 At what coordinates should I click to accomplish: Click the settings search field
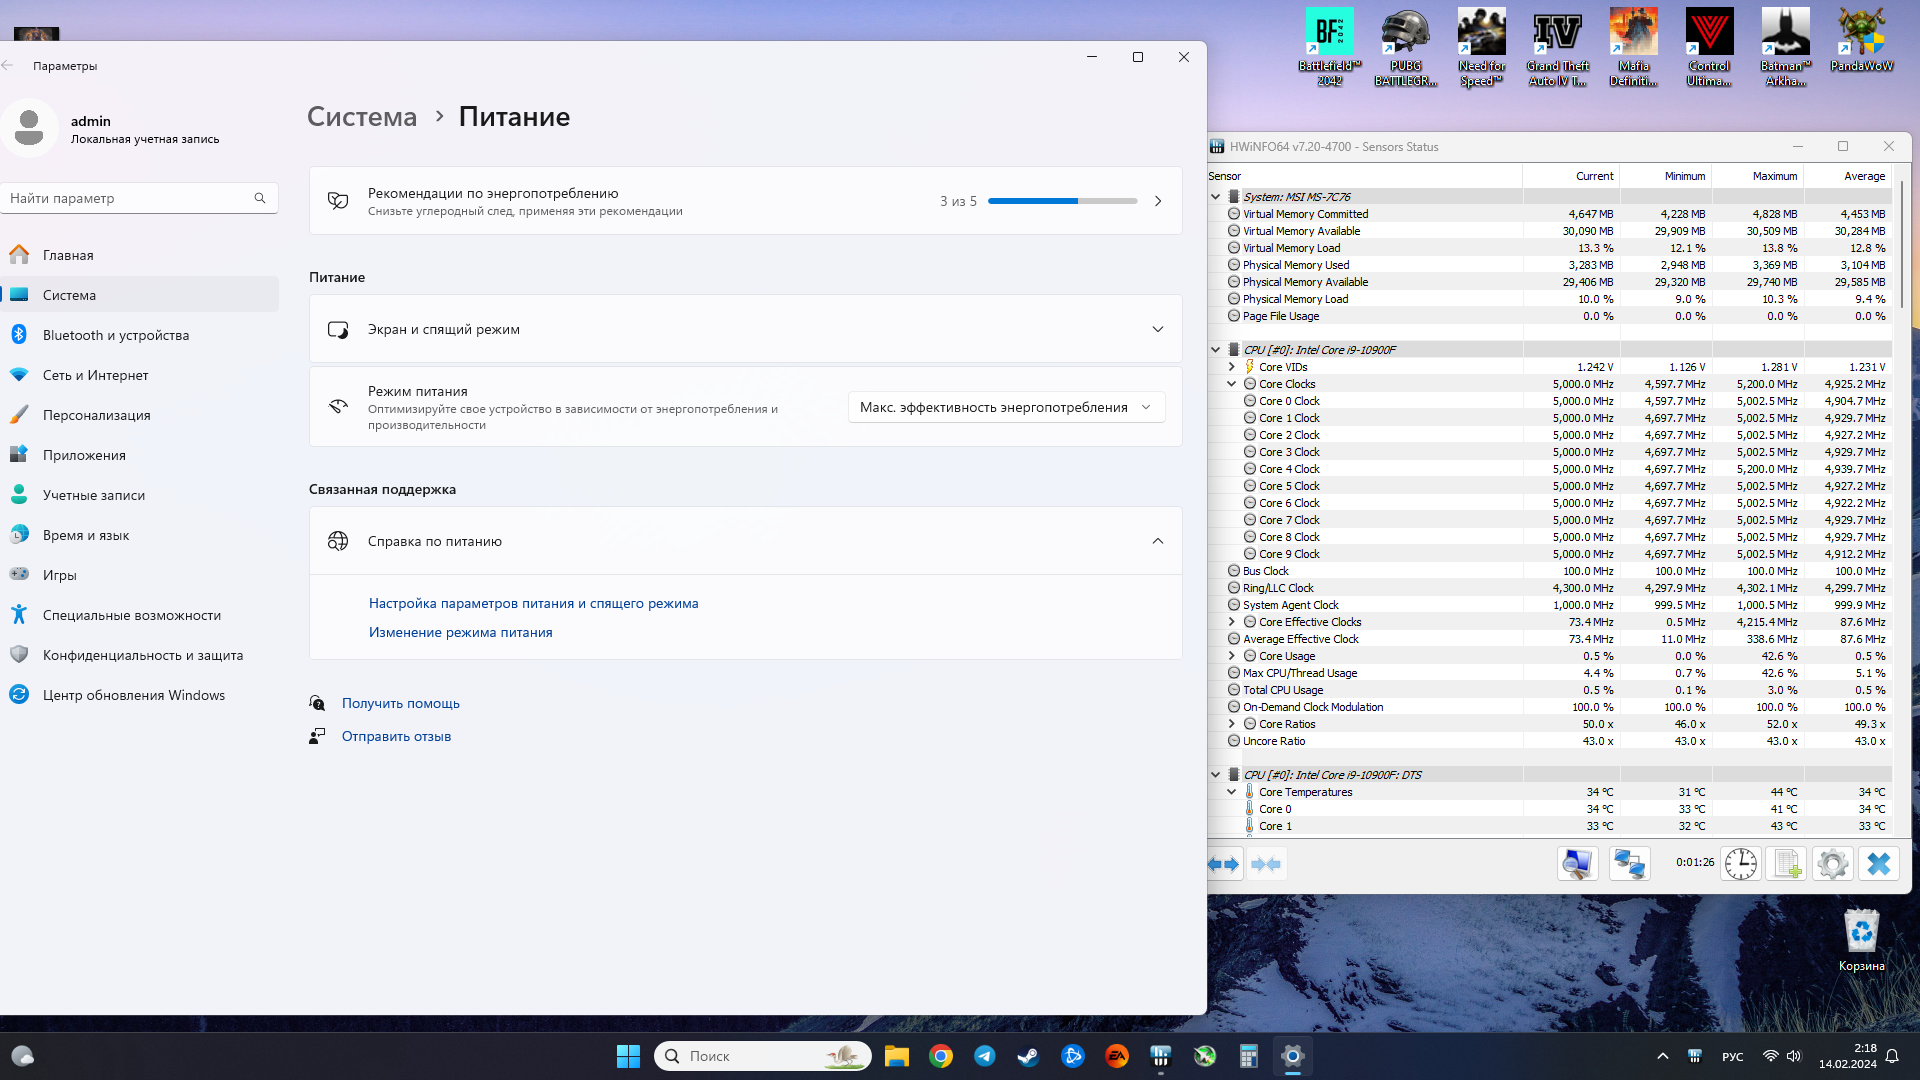tap(130, 198)
